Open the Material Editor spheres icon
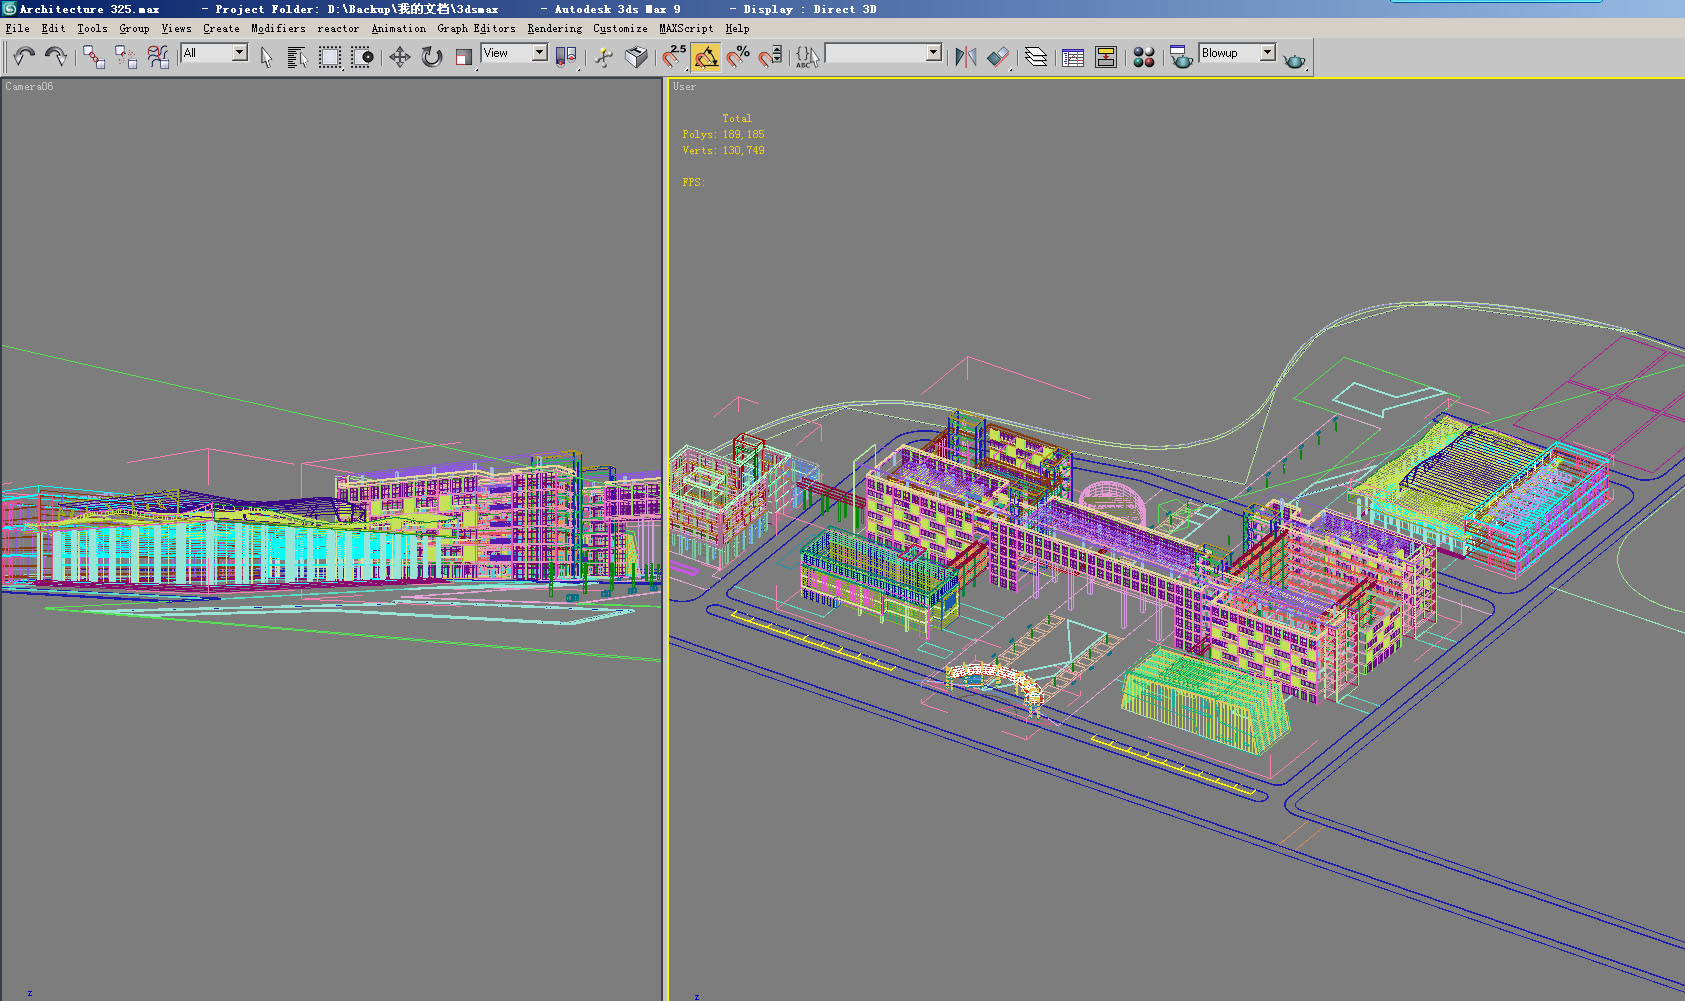 pyautogui.click(x=1144, y=57)
